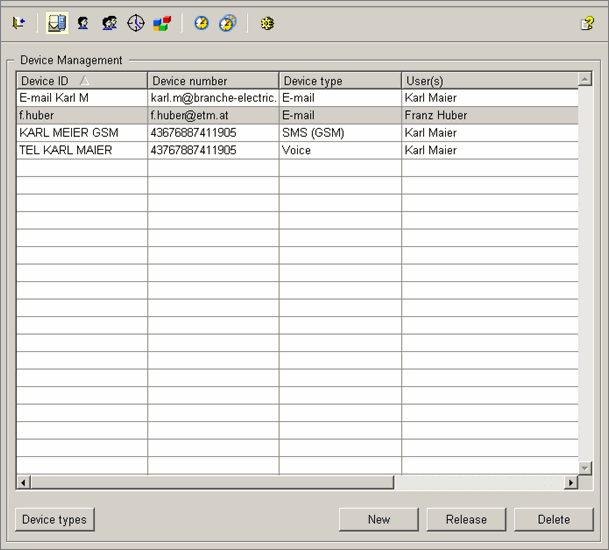Click the Release button
Image resolution: width=609 pixels, height=550 pixels.
pos(466,519)
